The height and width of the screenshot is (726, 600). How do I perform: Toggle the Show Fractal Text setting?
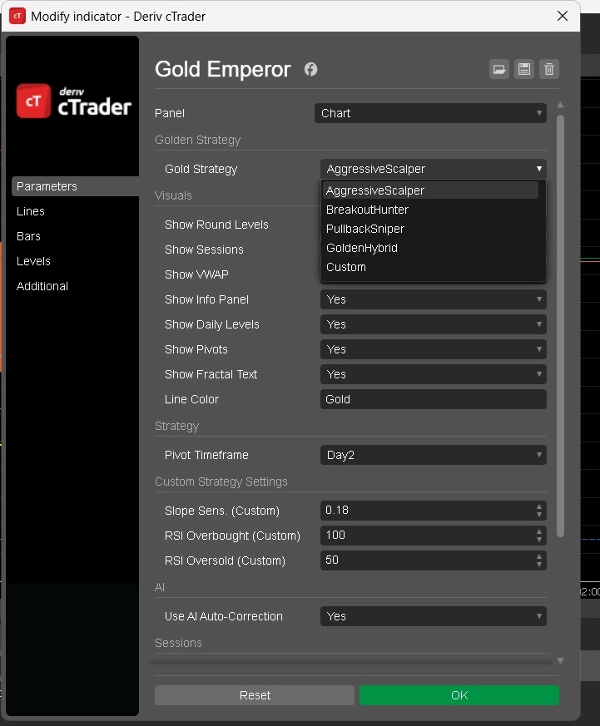pyautogui.click(x=433, y=374)
